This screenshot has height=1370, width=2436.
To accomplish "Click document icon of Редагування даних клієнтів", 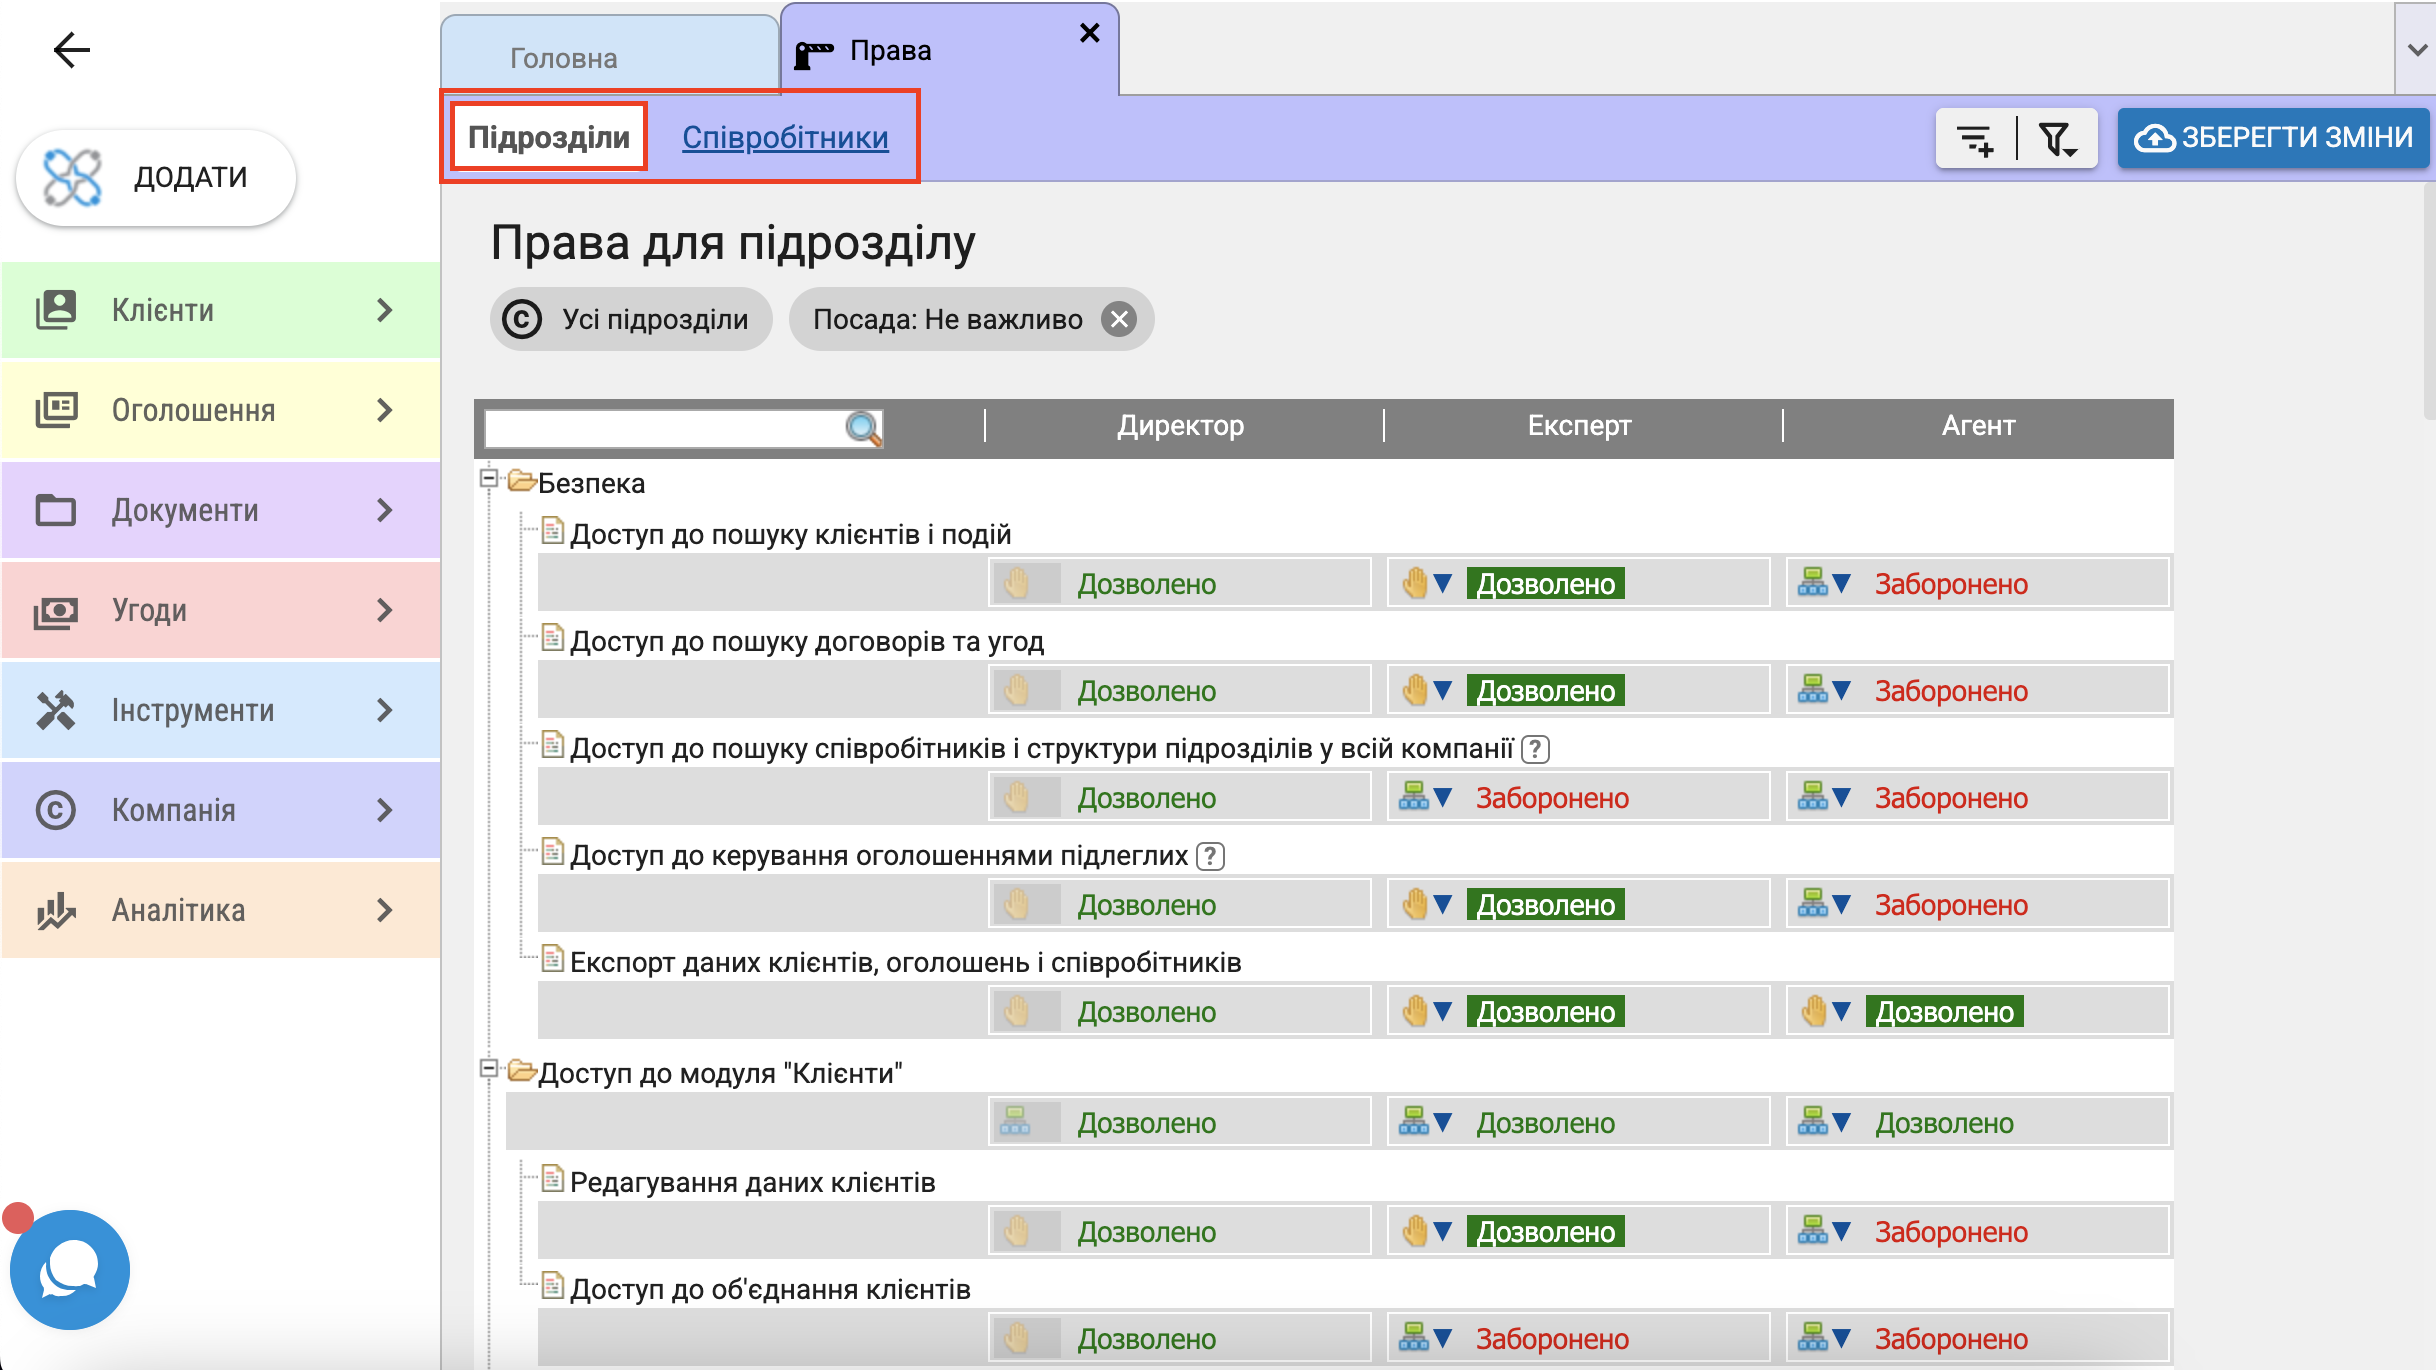I will 553,1179.
